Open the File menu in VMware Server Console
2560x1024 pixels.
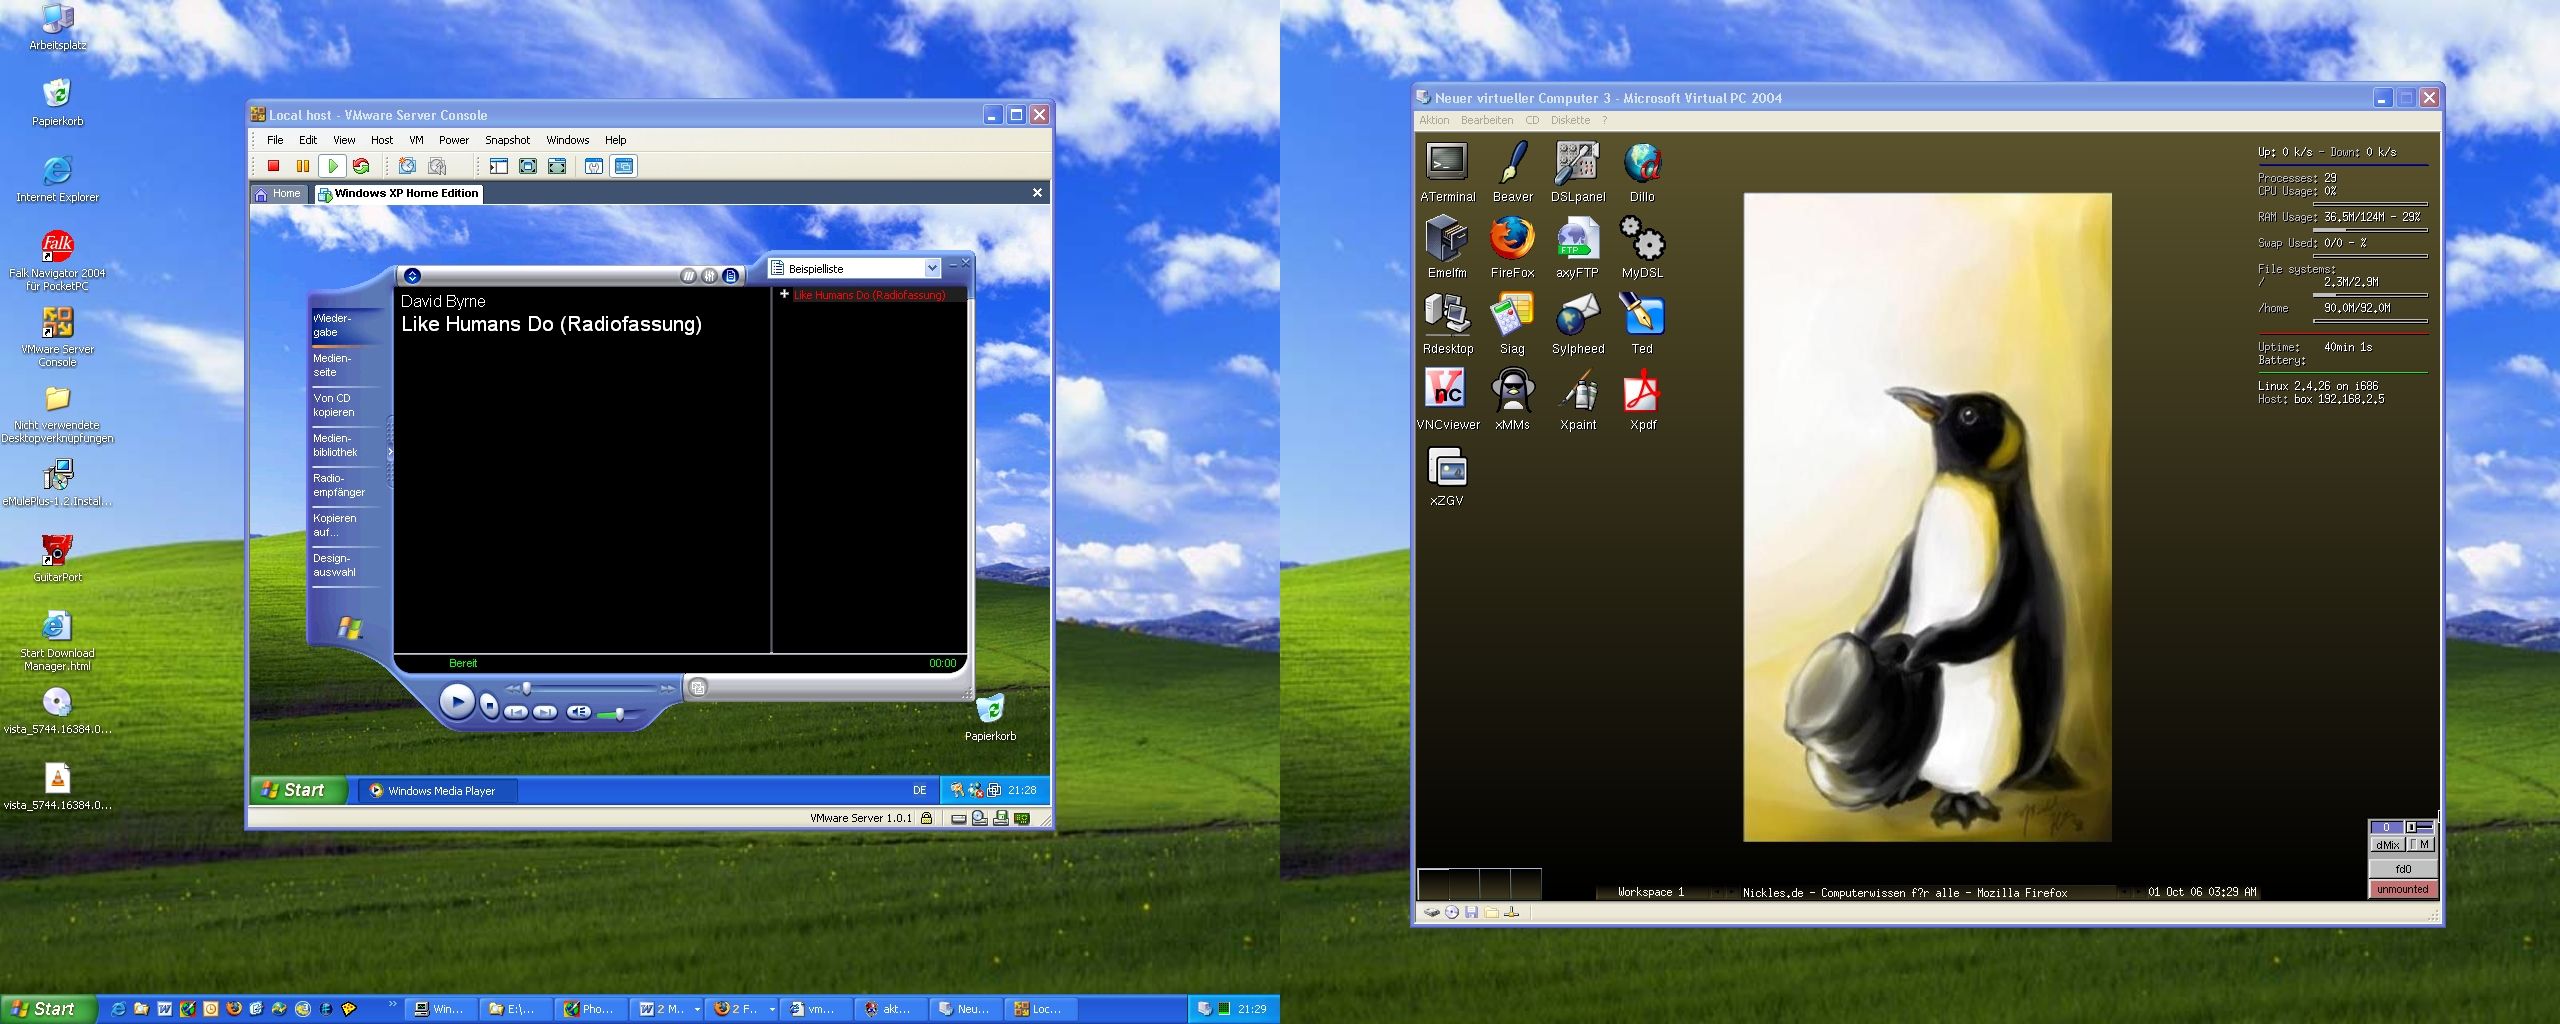click(x=275, y=140)
